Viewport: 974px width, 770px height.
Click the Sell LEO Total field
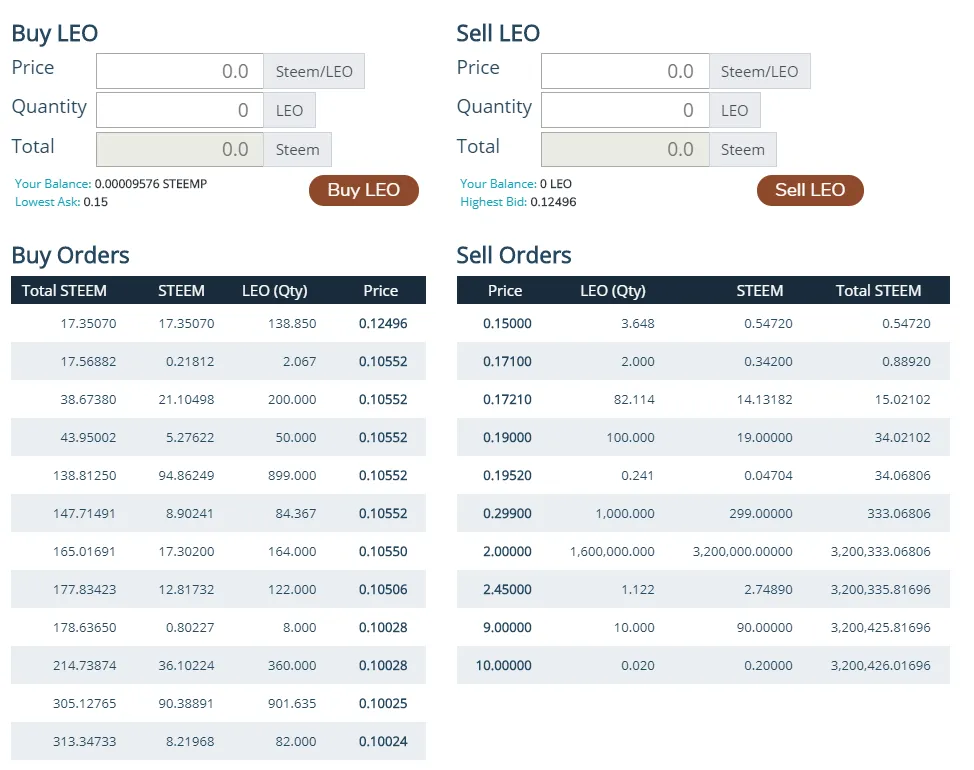click(625, 149)
